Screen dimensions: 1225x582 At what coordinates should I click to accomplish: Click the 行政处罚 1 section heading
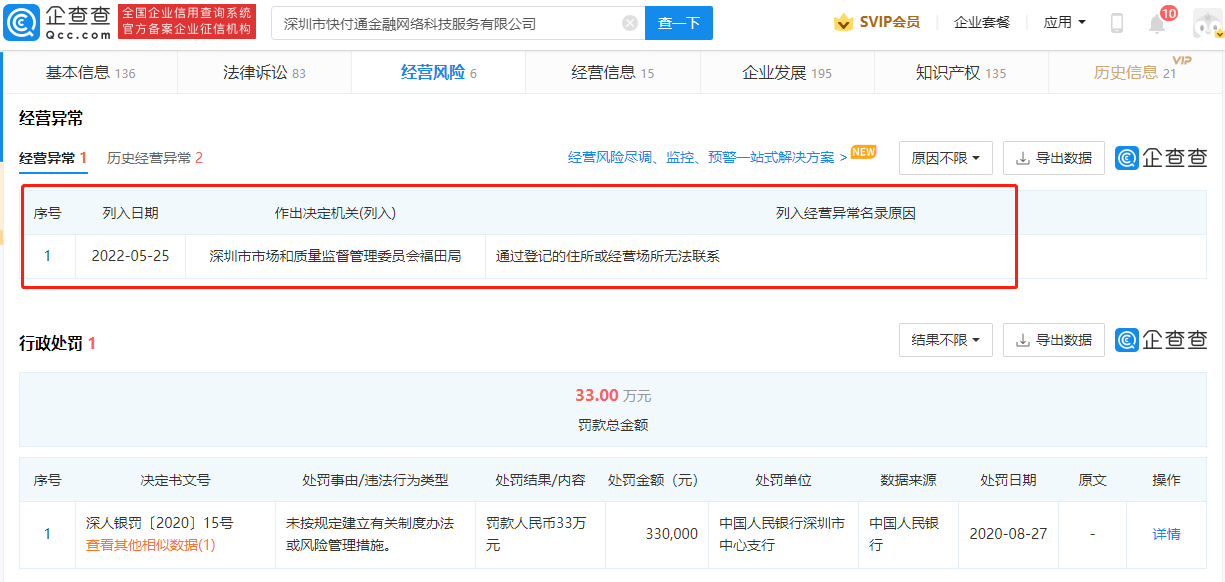(58, 343)
